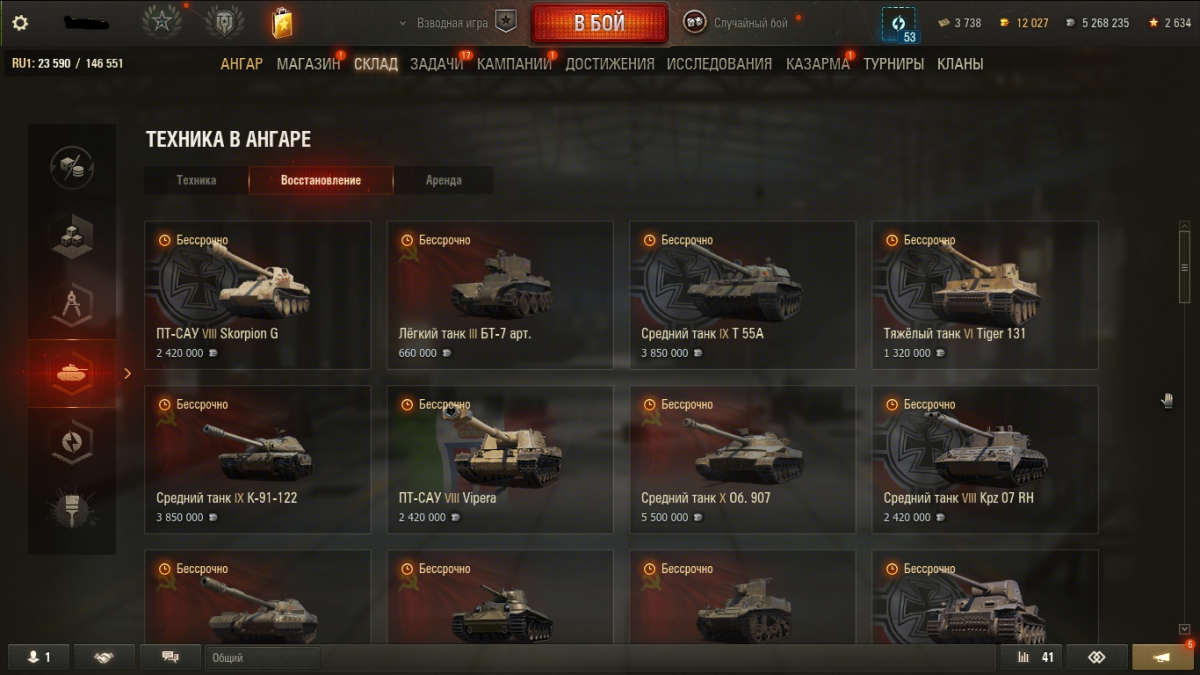The image size is (1200, 675).
Task: Click the handshake icon in bottom bar
Action: click(104, 657)
